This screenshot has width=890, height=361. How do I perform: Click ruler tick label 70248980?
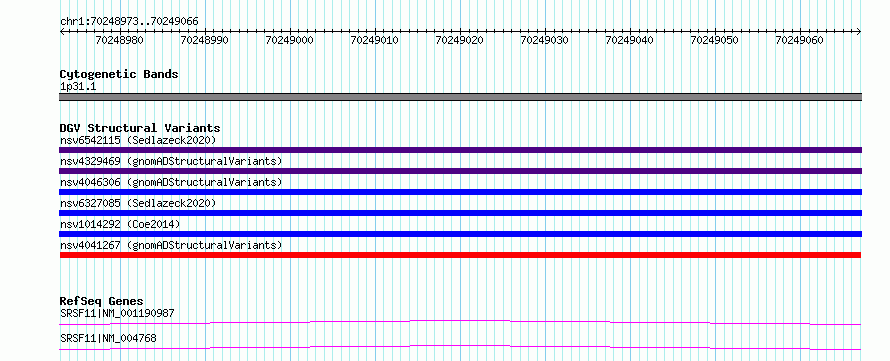pyautogui.click(x=120, y=40)
